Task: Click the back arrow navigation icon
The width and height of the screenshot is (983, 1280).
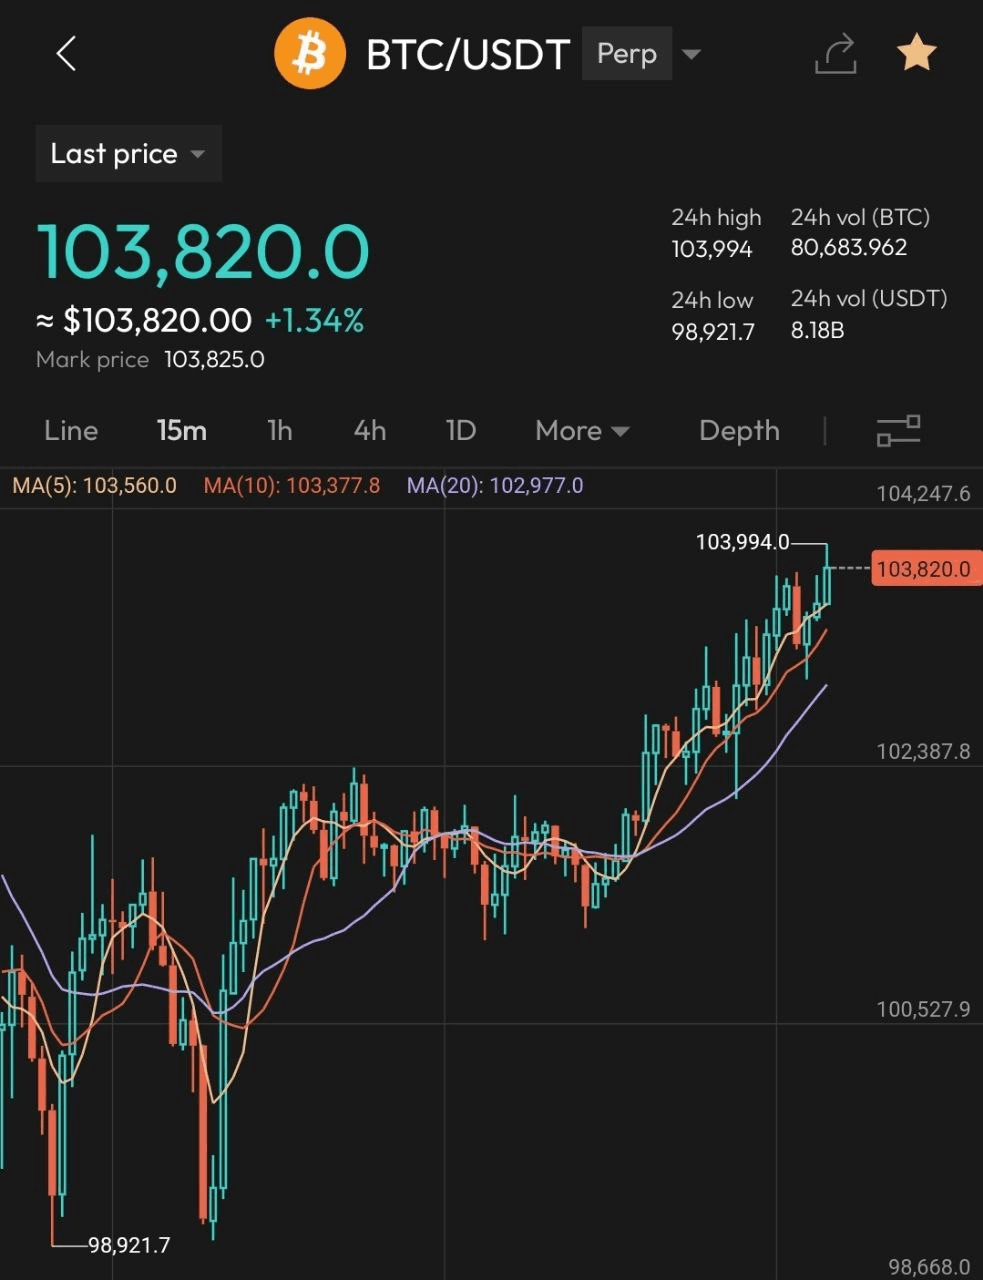Action: (66, 55)
